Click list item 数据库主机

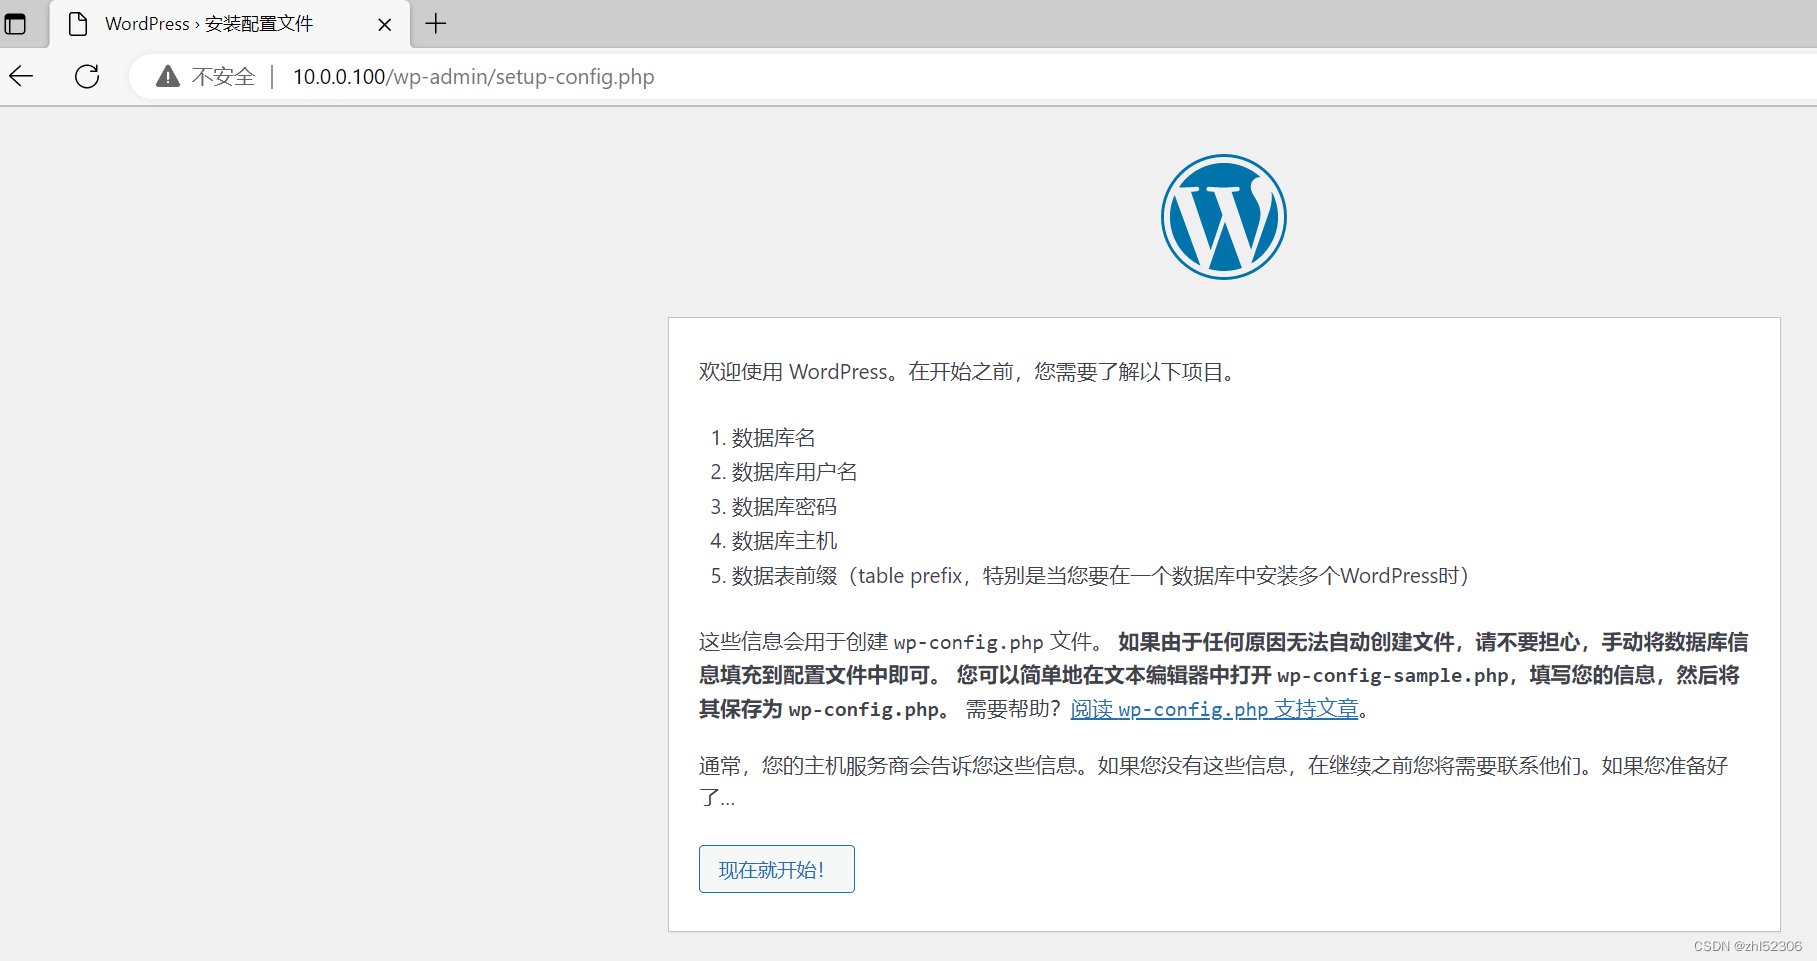(x=784, y=541)
